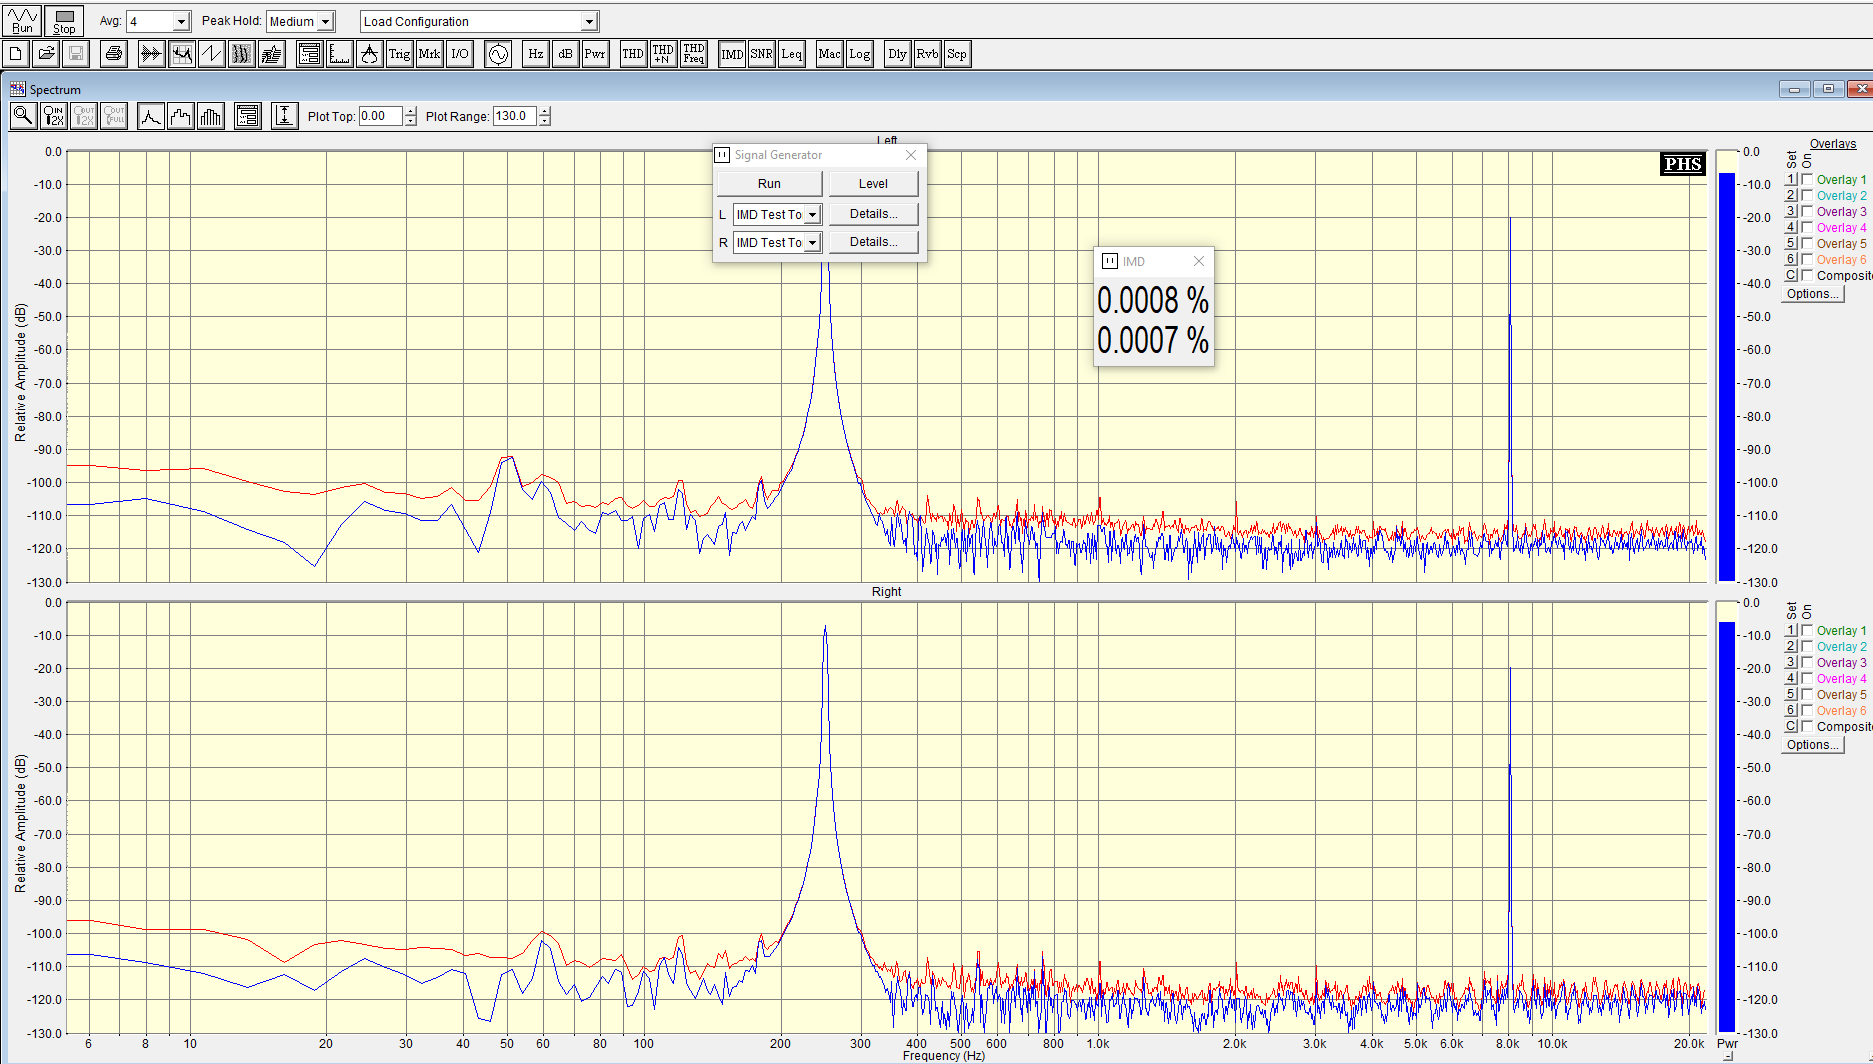Enable Overlay 5 checkbox in Right plot
1873x1064 pixels.
[x=1807, y=695]
